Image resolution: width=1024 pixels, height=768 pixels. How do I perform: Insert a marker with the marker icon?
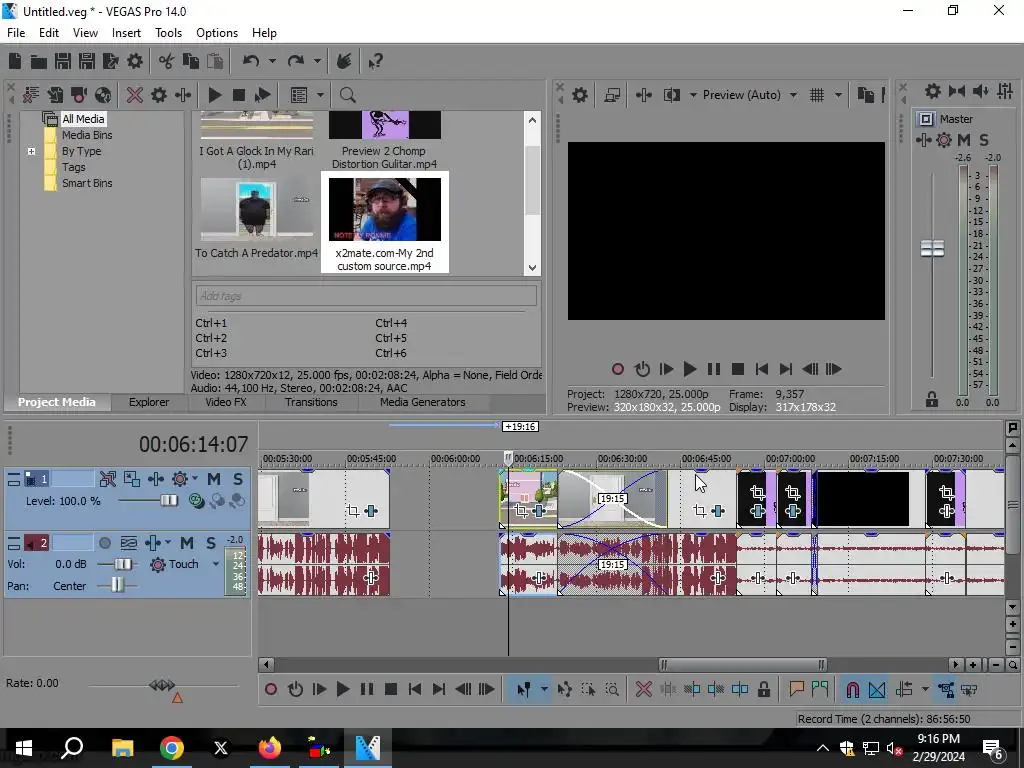point(796,690)
